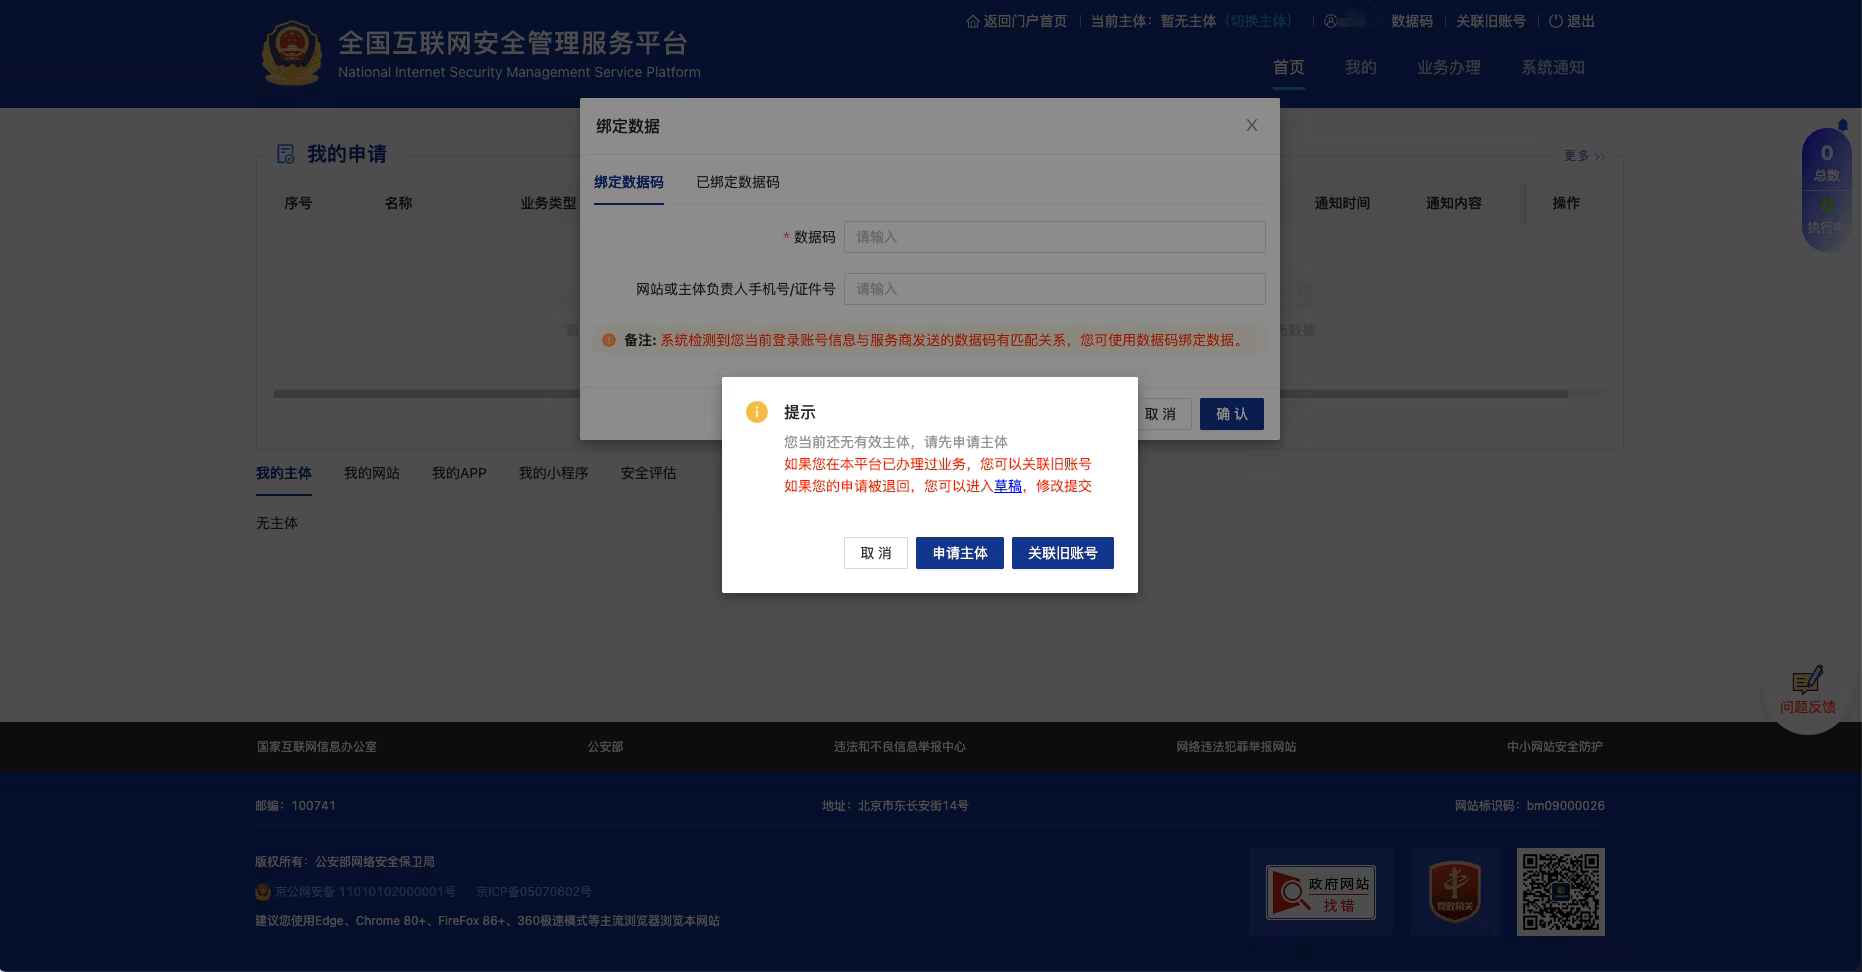Click the 政府网站找错 badge
Image resolution: width=1862 pixels, height=972 pixels.
click(x=1320, y=892)
